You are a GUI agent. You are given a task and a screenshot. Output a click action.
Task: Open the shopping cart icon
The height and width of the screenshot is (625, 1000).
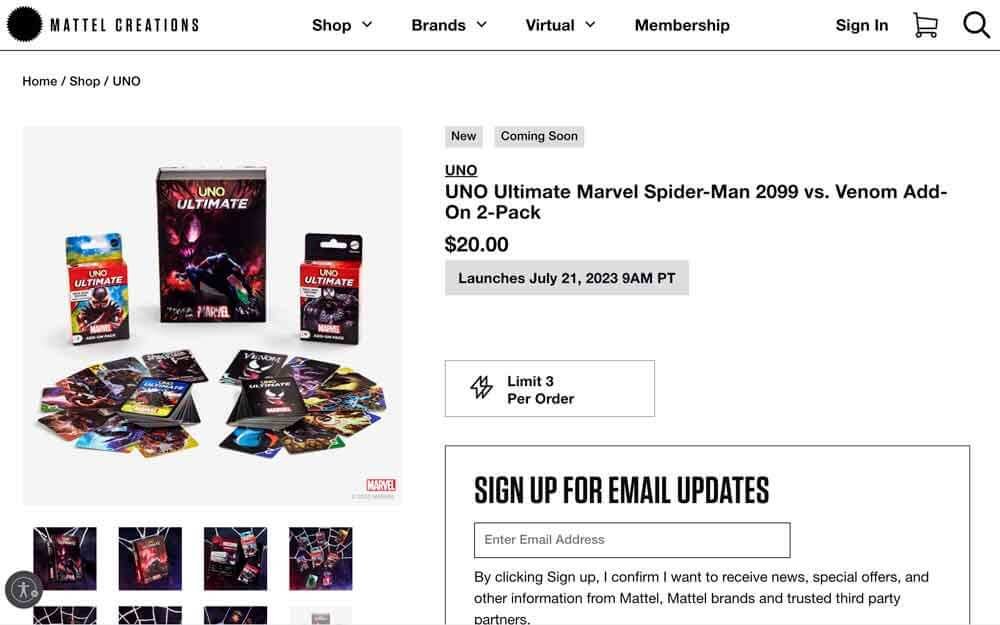pos(925,25)
